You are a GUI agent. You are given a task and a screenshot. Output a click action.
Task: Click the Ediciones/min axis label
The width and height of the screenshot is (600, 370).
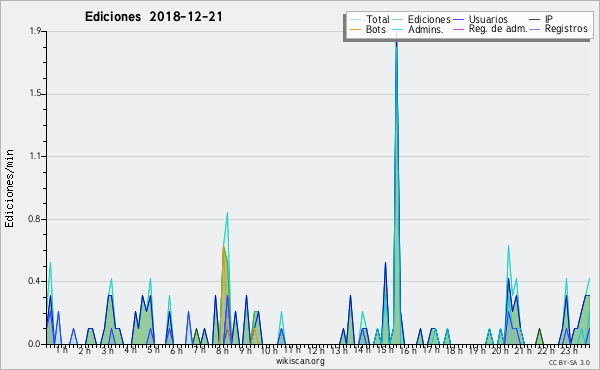[x=9, y=188]
